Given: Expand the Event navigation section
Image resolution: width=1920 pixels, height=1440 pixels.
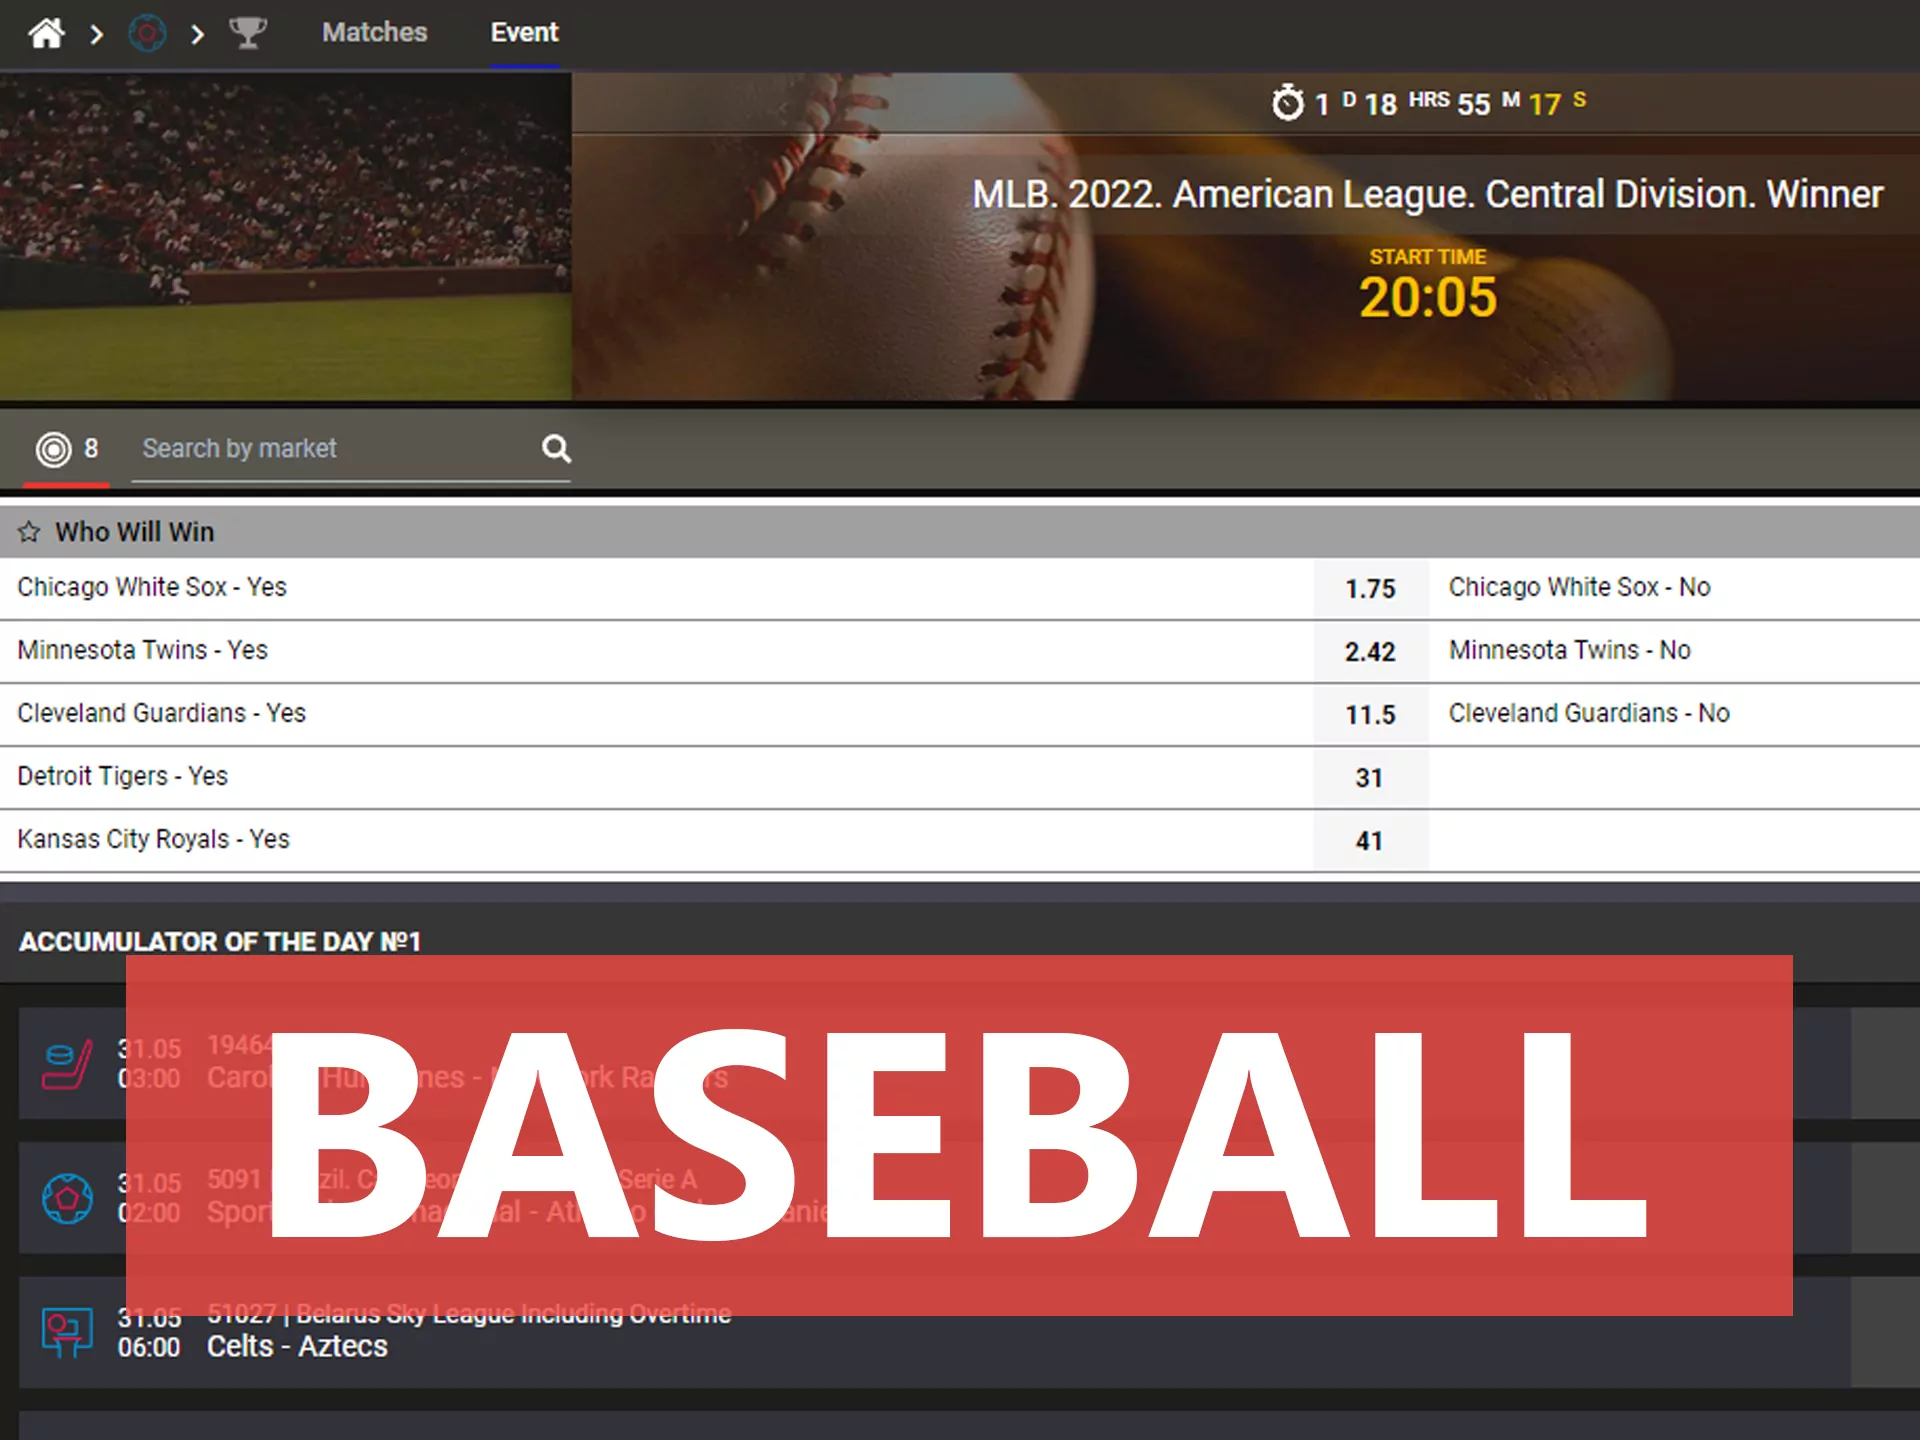Looking at the screenshot, I should point(528,26).
